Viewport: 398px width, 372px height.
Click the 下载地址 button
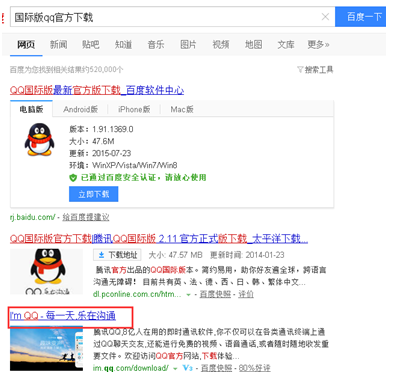[117, 255]
